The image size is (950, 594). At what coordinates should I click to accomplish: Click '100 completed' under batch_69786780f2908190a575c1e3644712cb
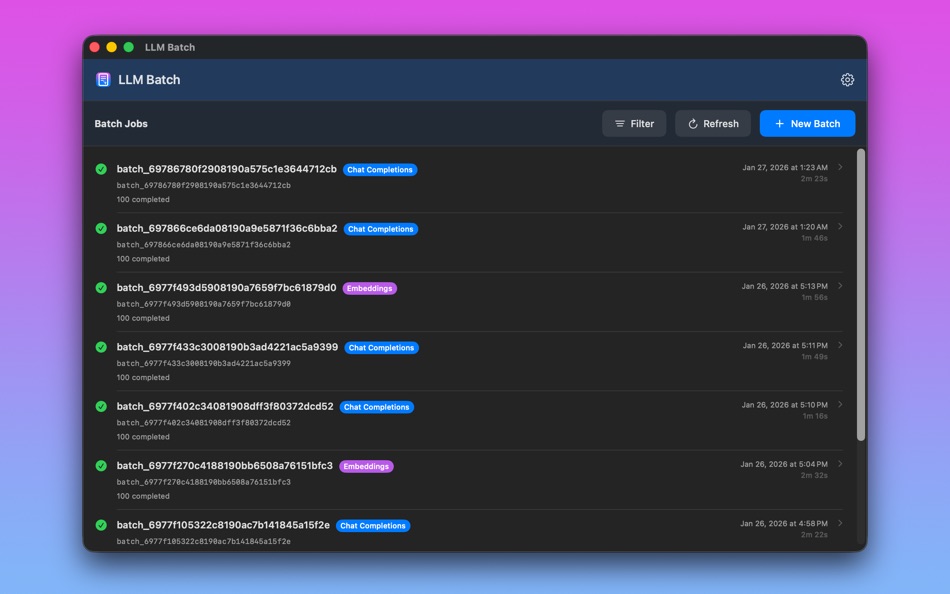pos(143,200)
